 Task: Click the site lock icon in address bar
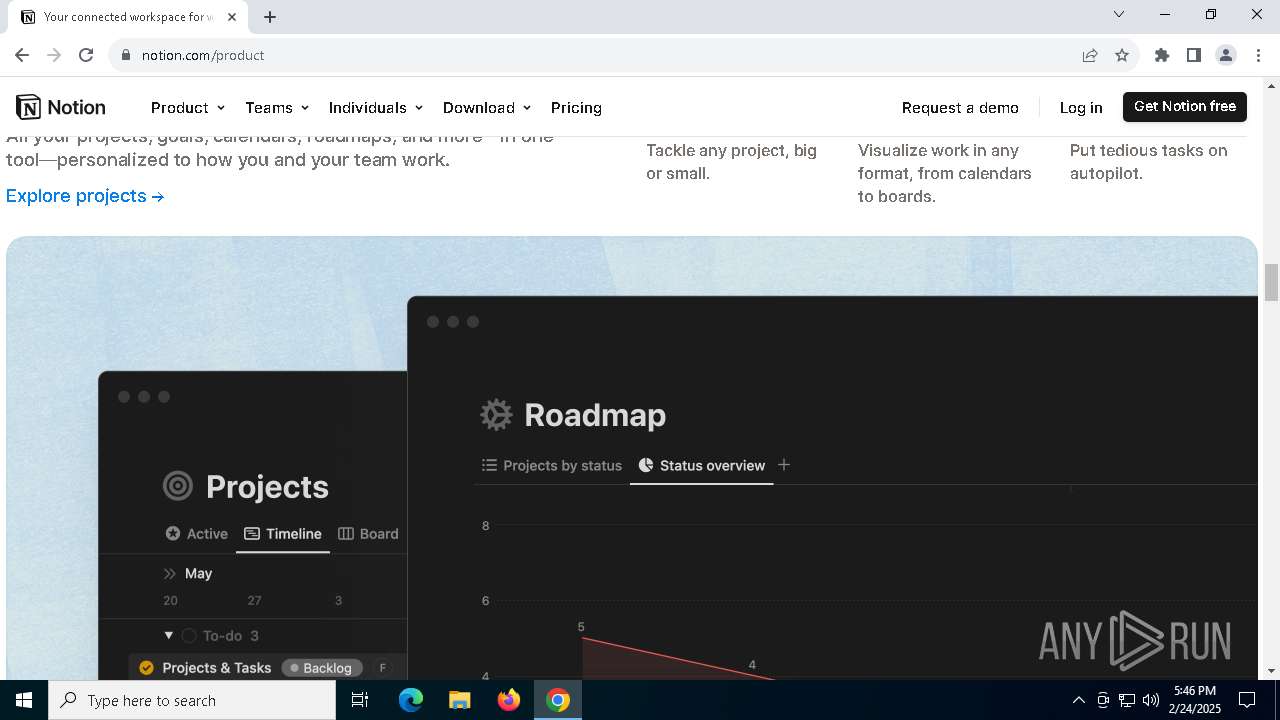coord(126,55)
